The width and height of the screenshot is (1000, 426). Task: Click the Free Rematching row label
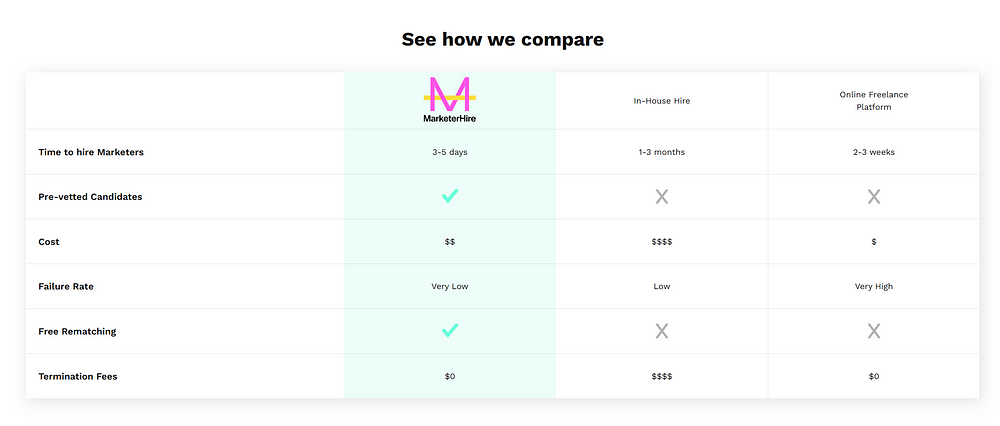[77, 332]
